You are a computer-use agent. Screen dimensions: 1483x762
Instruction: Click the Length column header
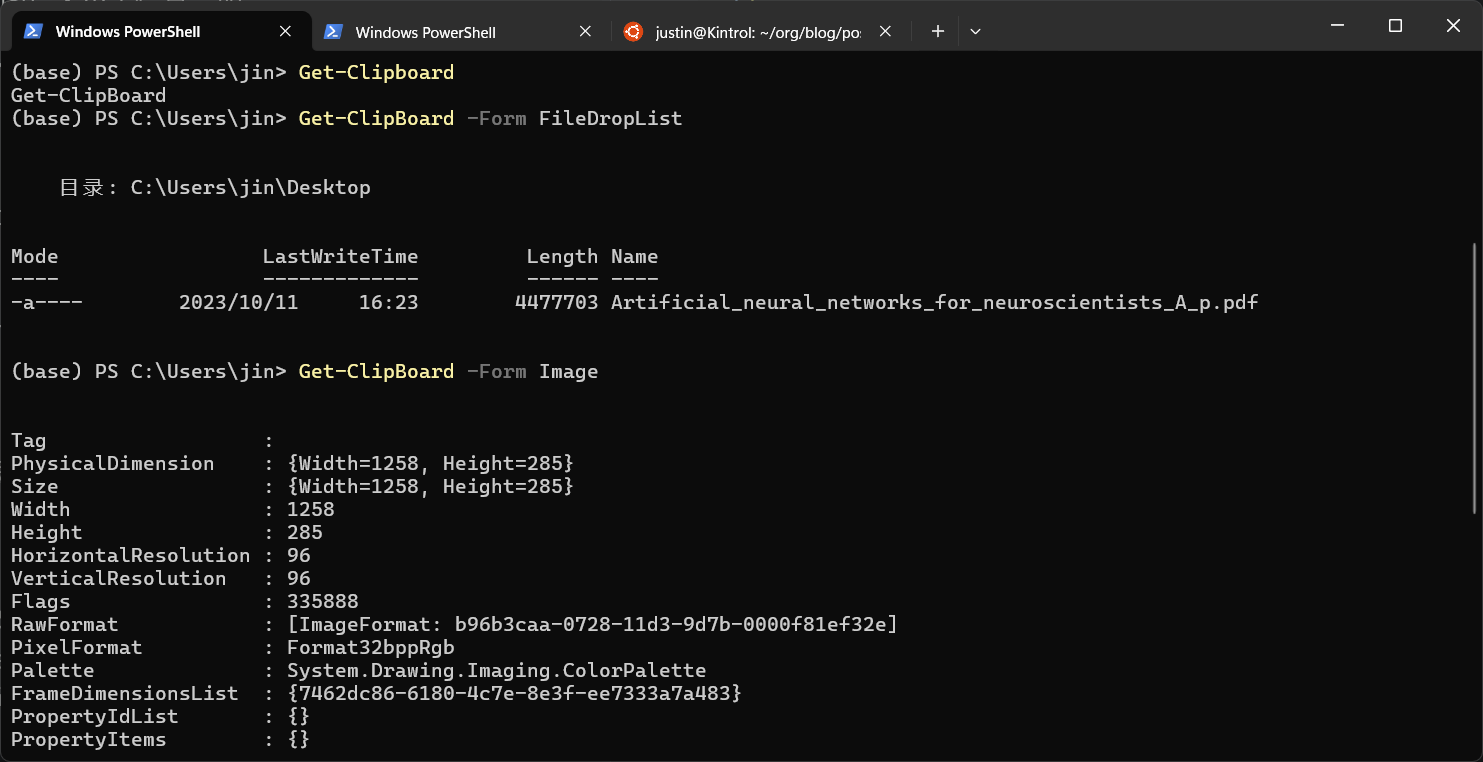click(562, 257)
